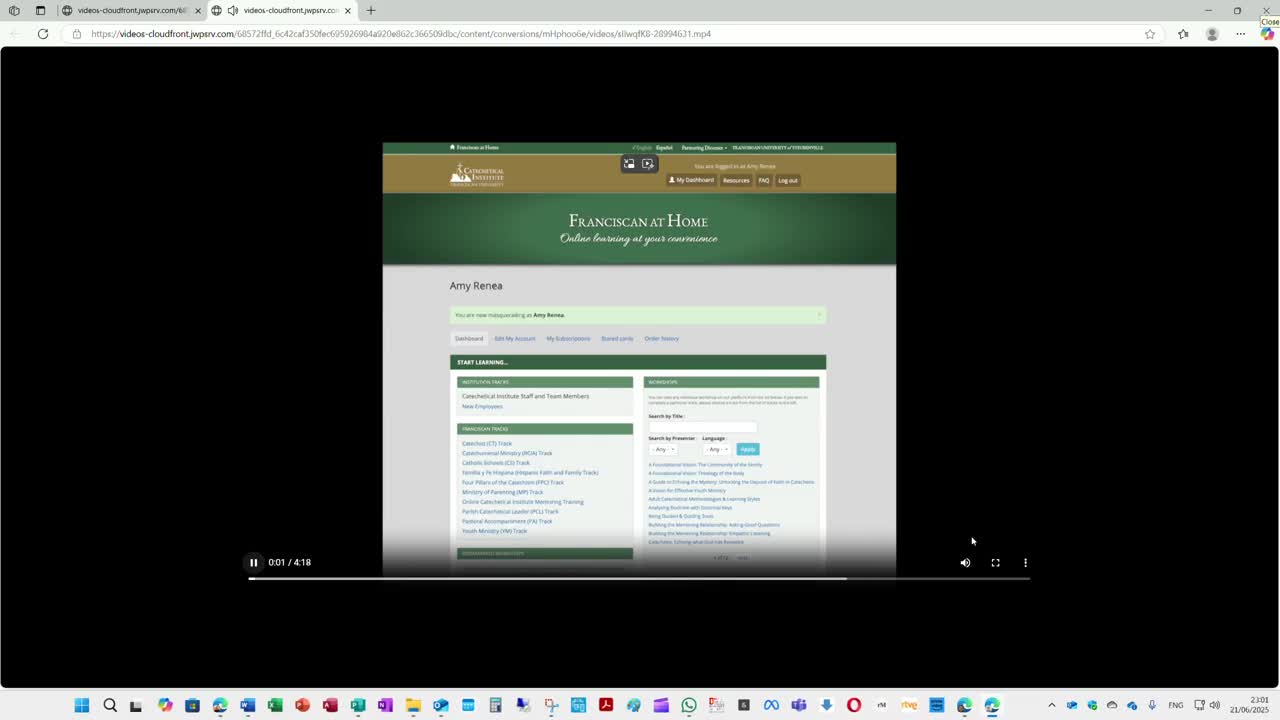Viewport: 1280px width, 720px height.
Task: Open volume settings in the system tray
Action: (1215, 705)
